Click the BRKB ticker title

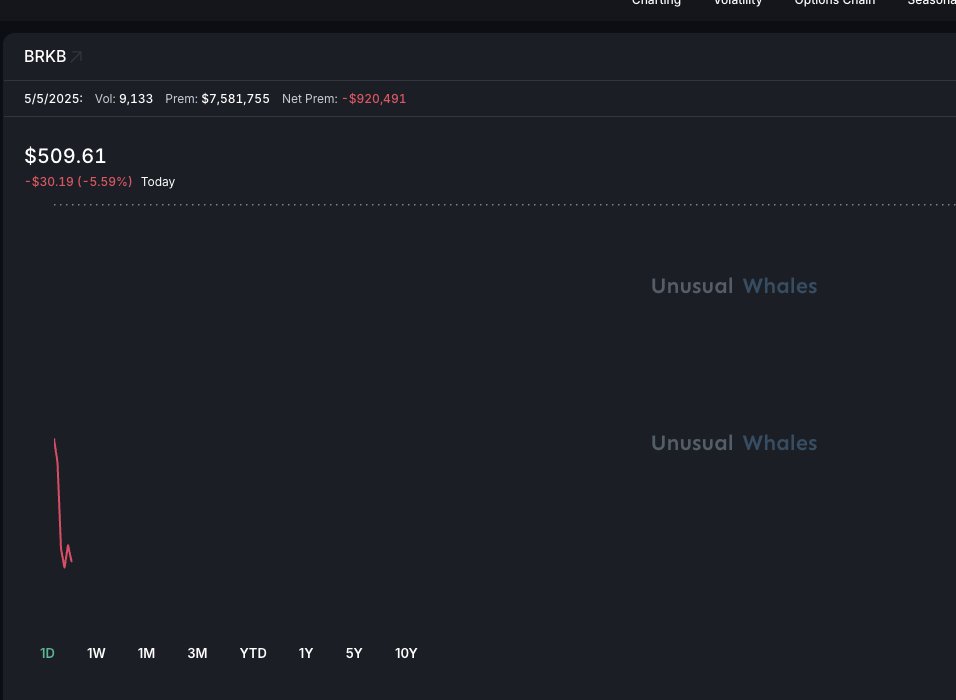[45, 56]
